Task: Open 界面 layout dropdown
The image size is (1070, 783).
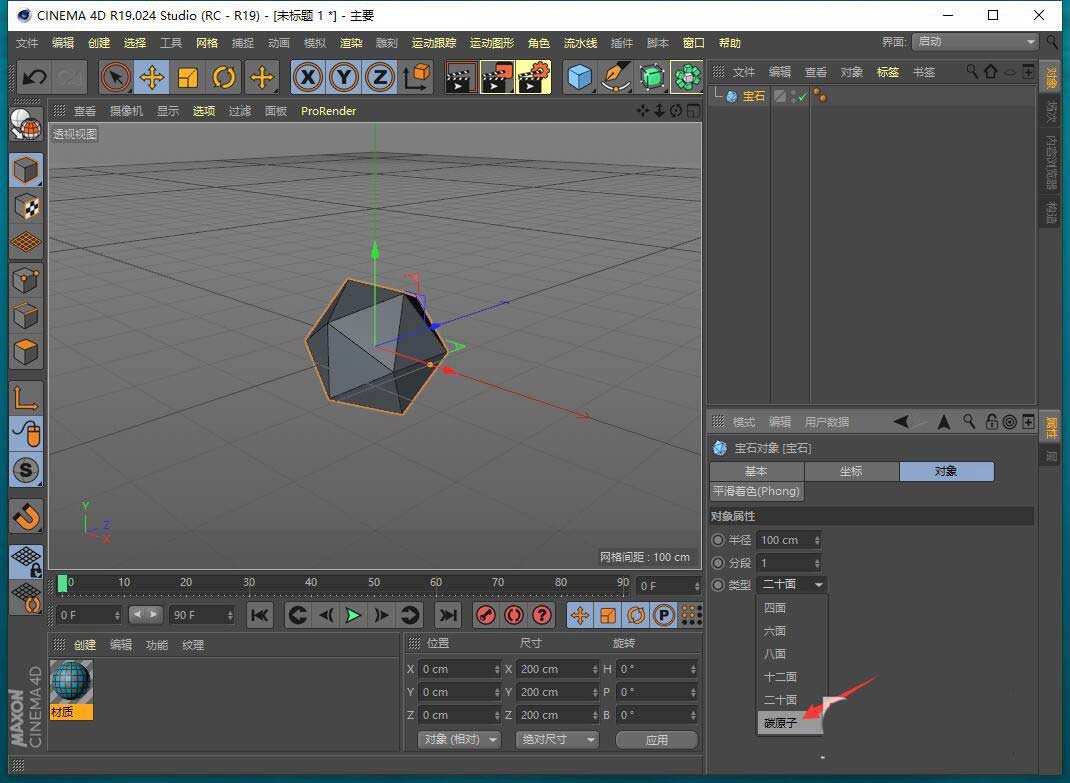Action: pyautogui.click(x=975, y=42)
